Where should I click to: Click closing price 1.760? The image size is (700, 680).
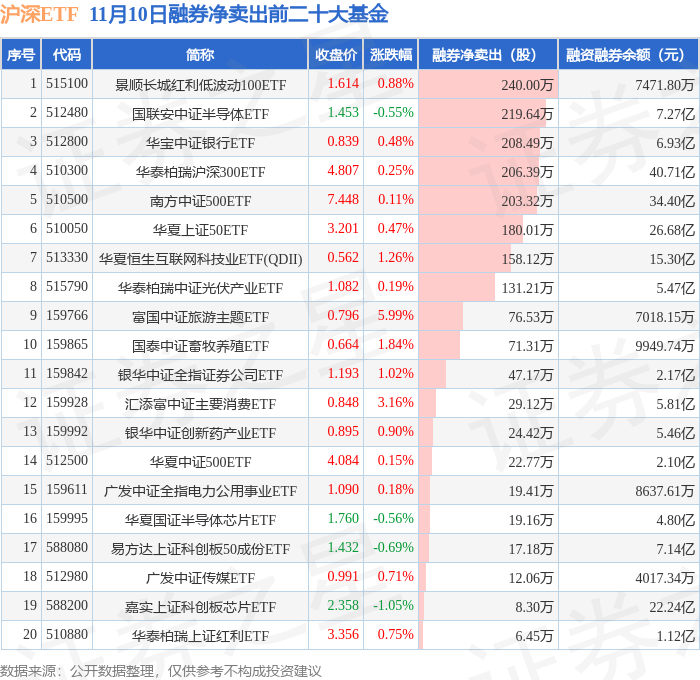click(x=343, y=519)
